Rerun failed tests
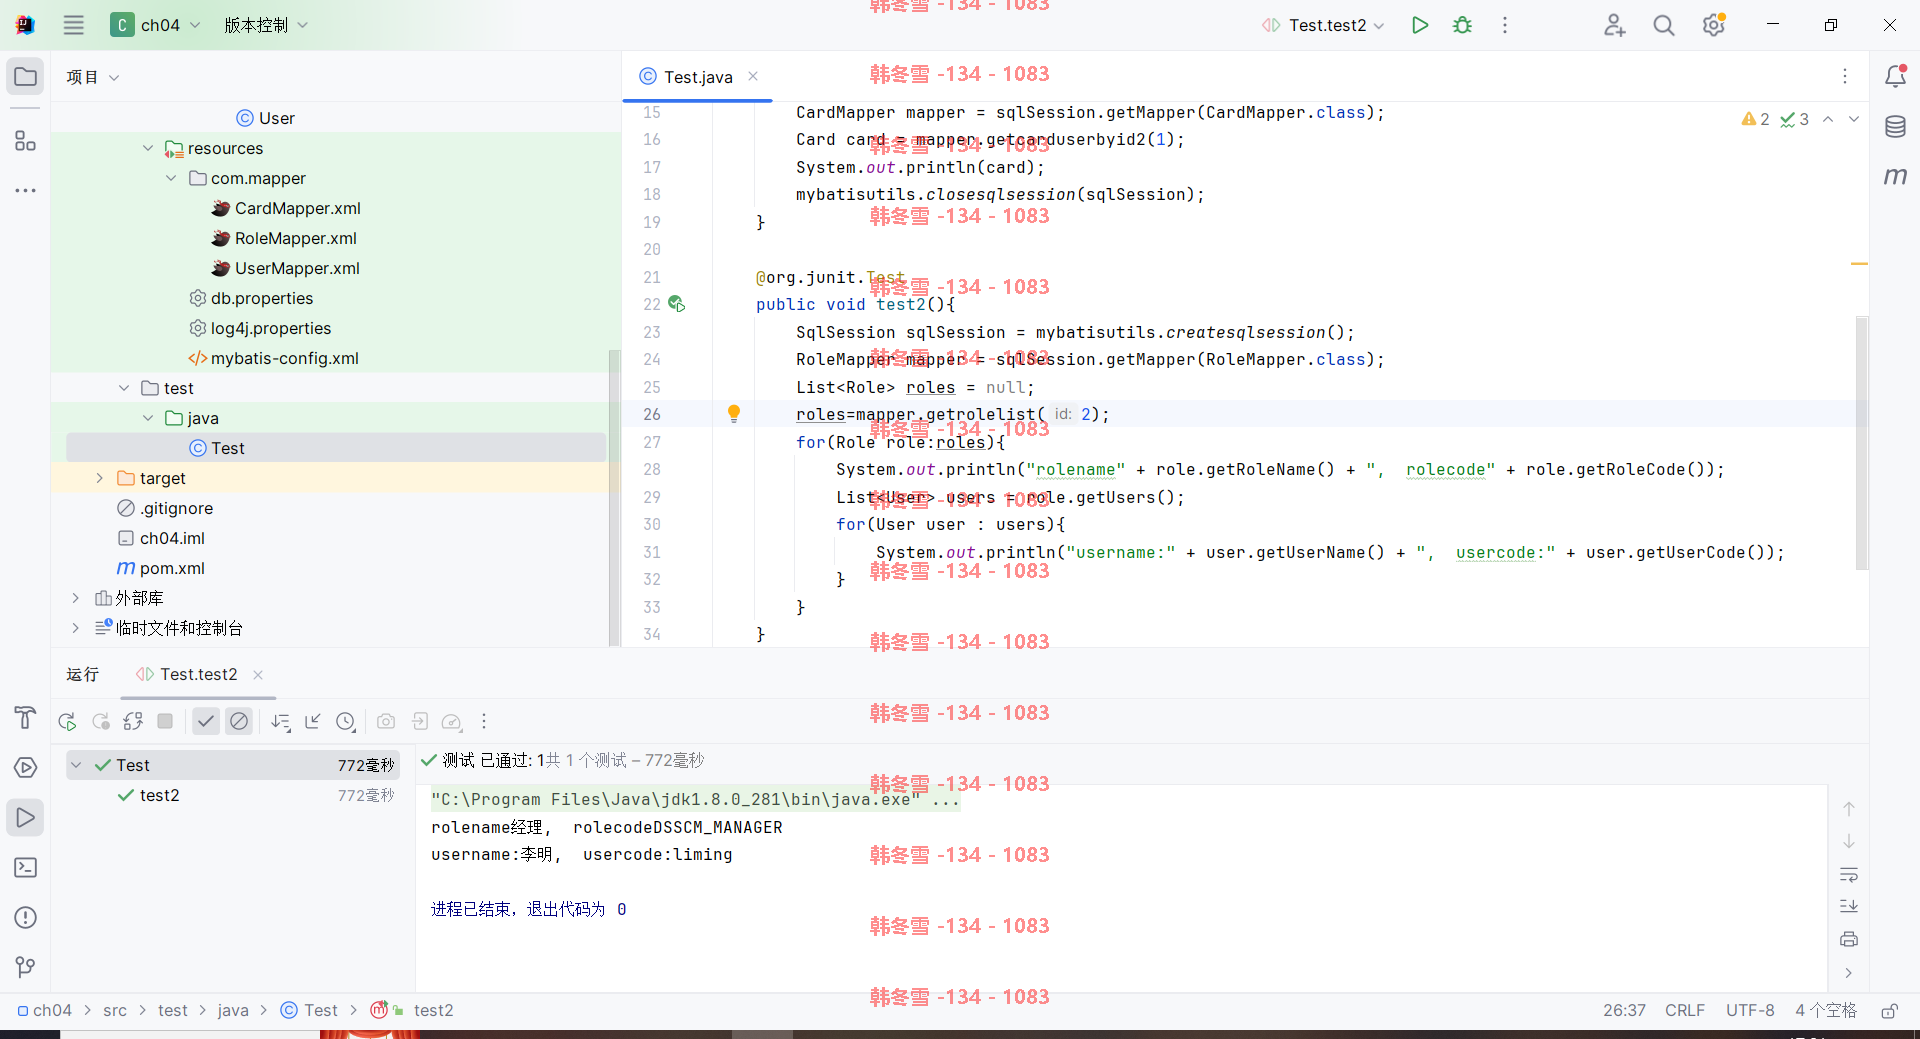 pos(100,721)
